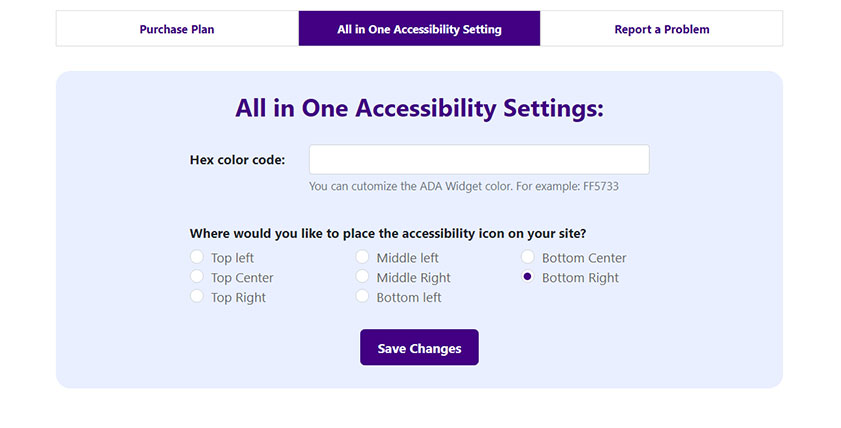Image resolution: width=841 pixels, height=428 pixels.
Task: Open the Purchase Plan tab
Action: coord(177,29)
